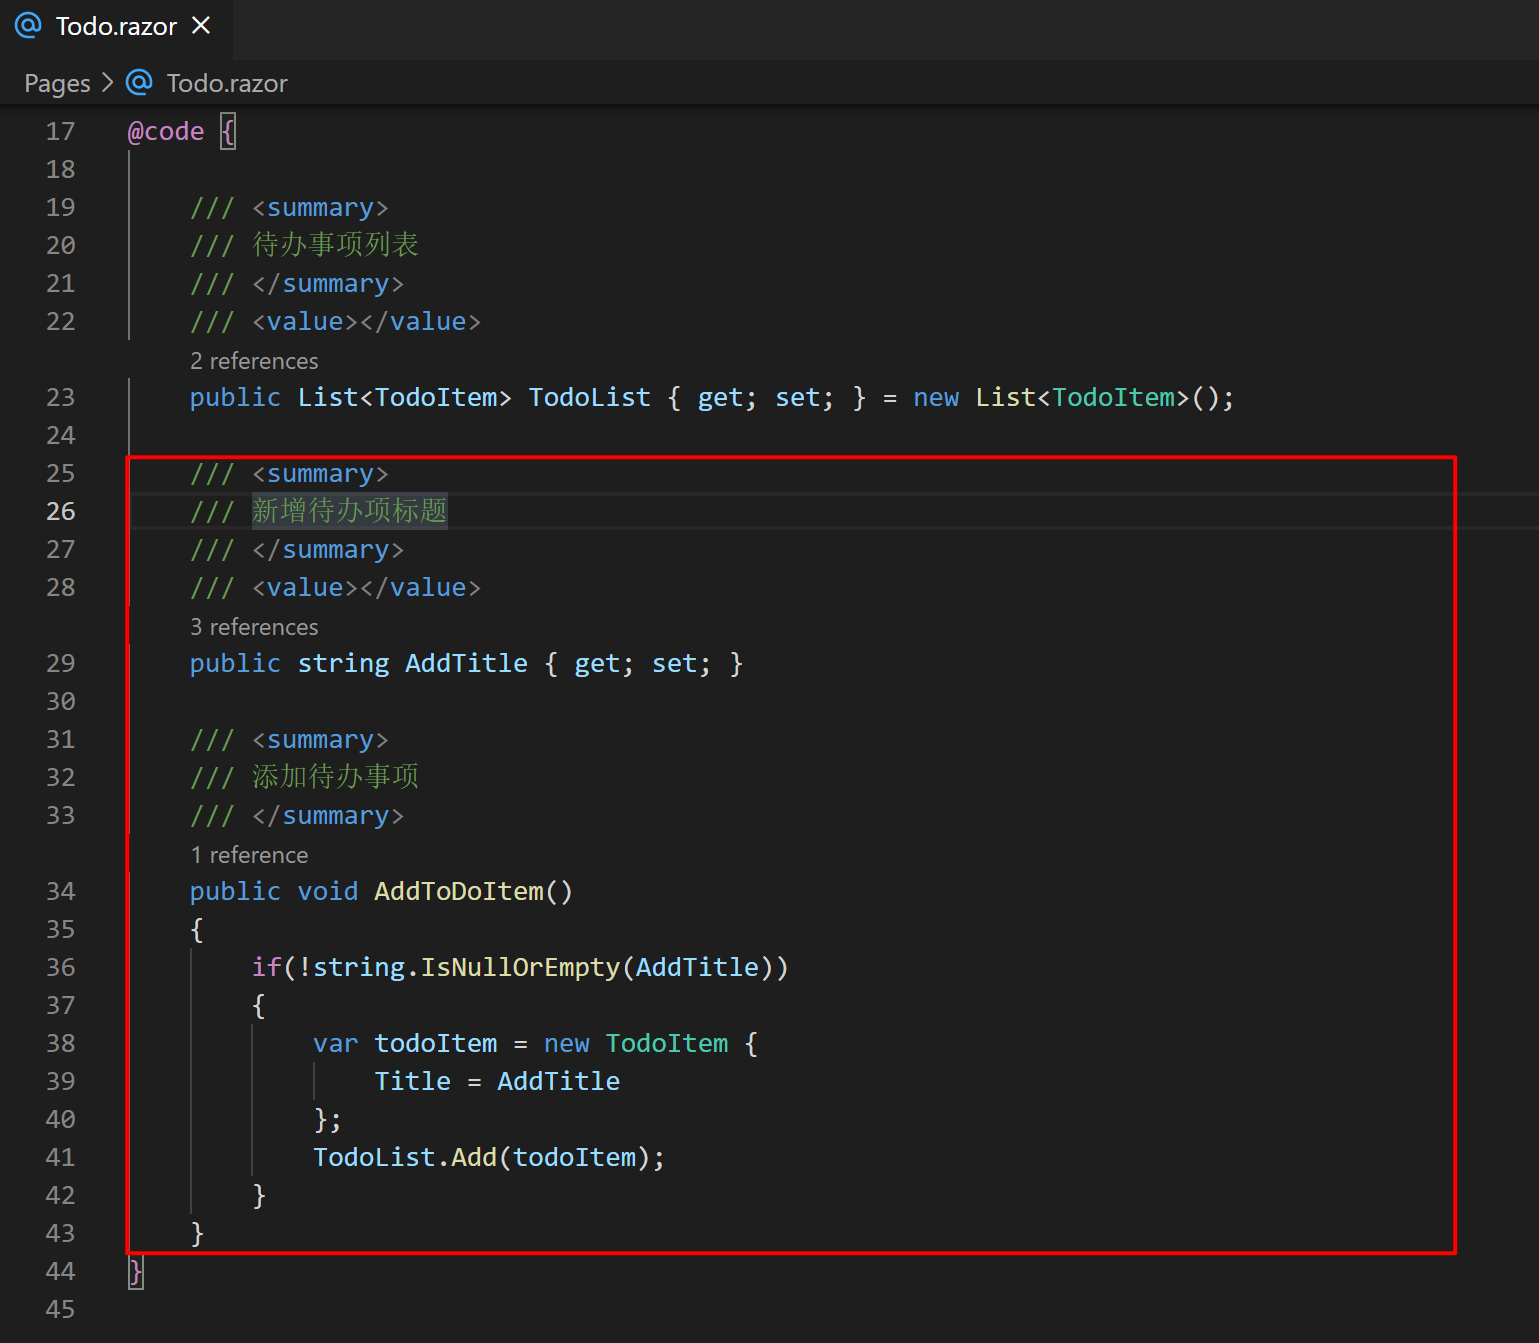This screenshot has width=1539, height=1343.
Task: Expand the breadcrumb chevron after Pages
Action: [x=108, y=83]
